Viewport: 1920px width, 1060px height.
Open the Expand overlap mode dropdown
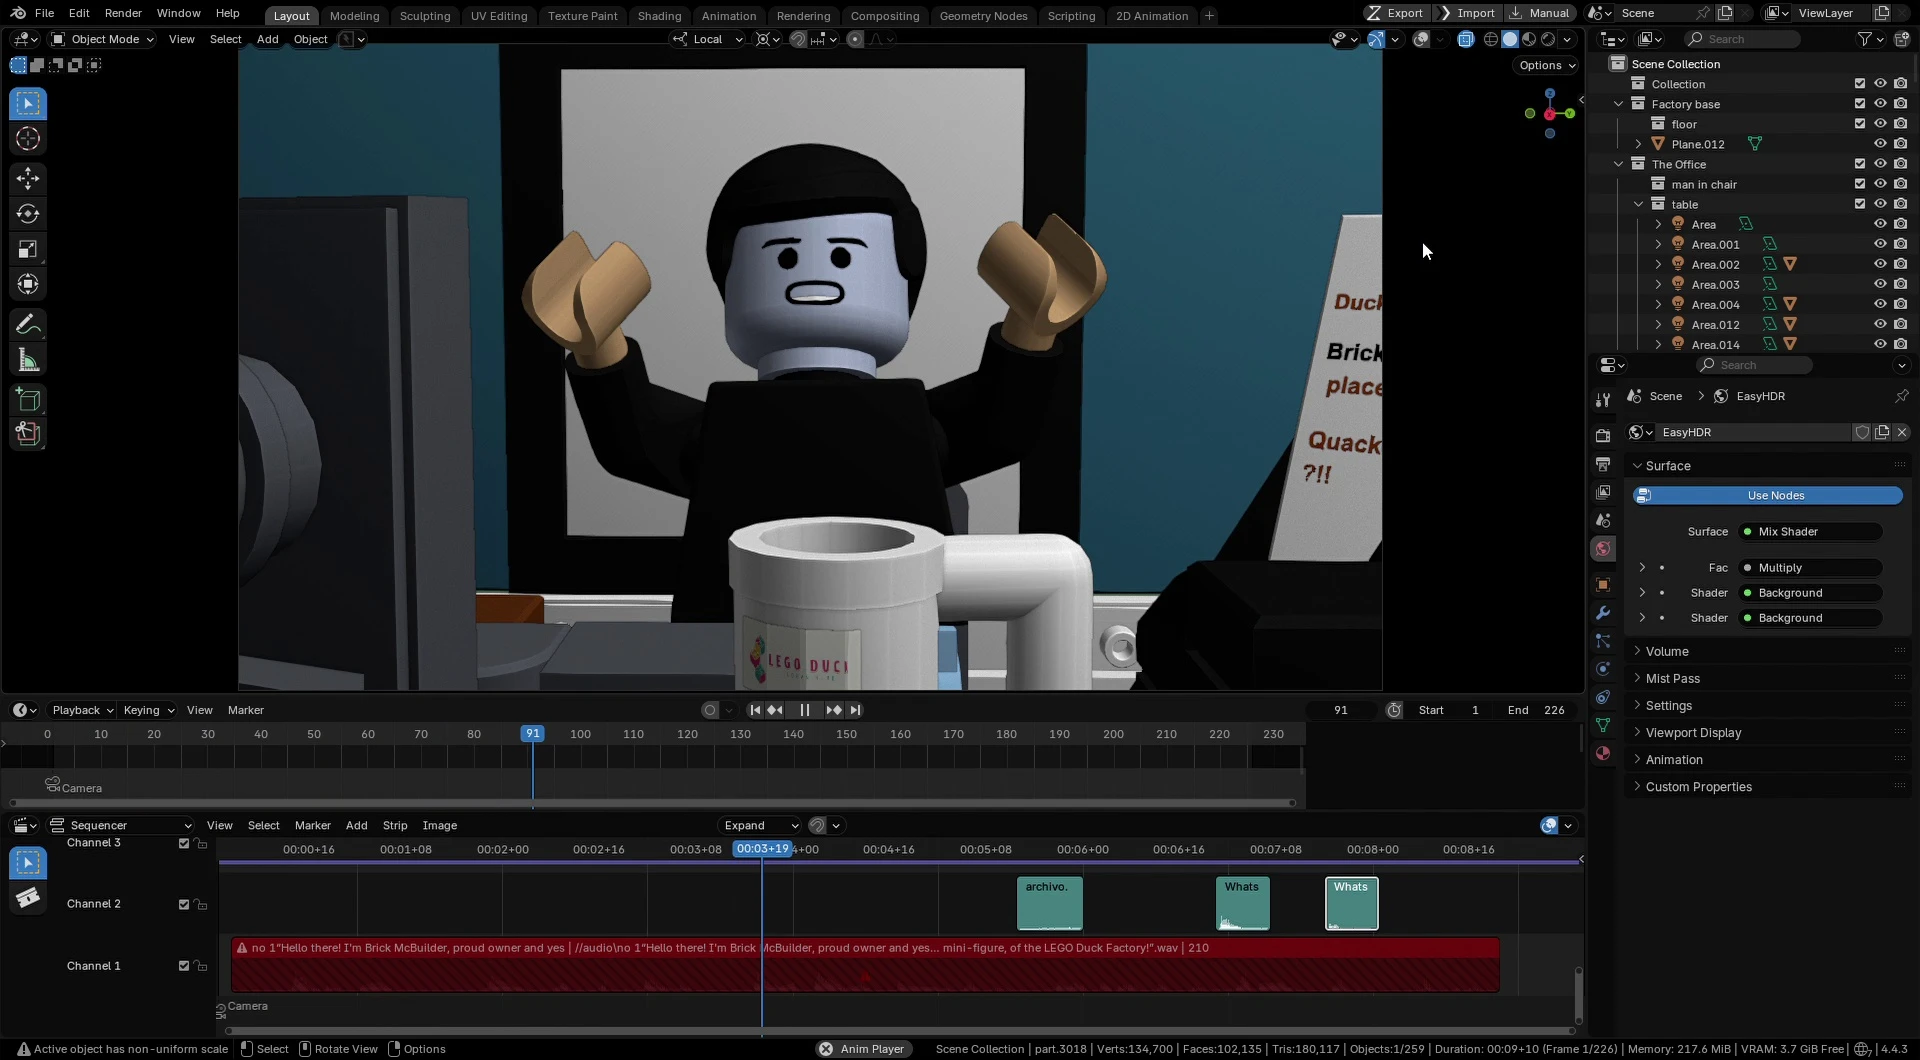coord(760,825)
